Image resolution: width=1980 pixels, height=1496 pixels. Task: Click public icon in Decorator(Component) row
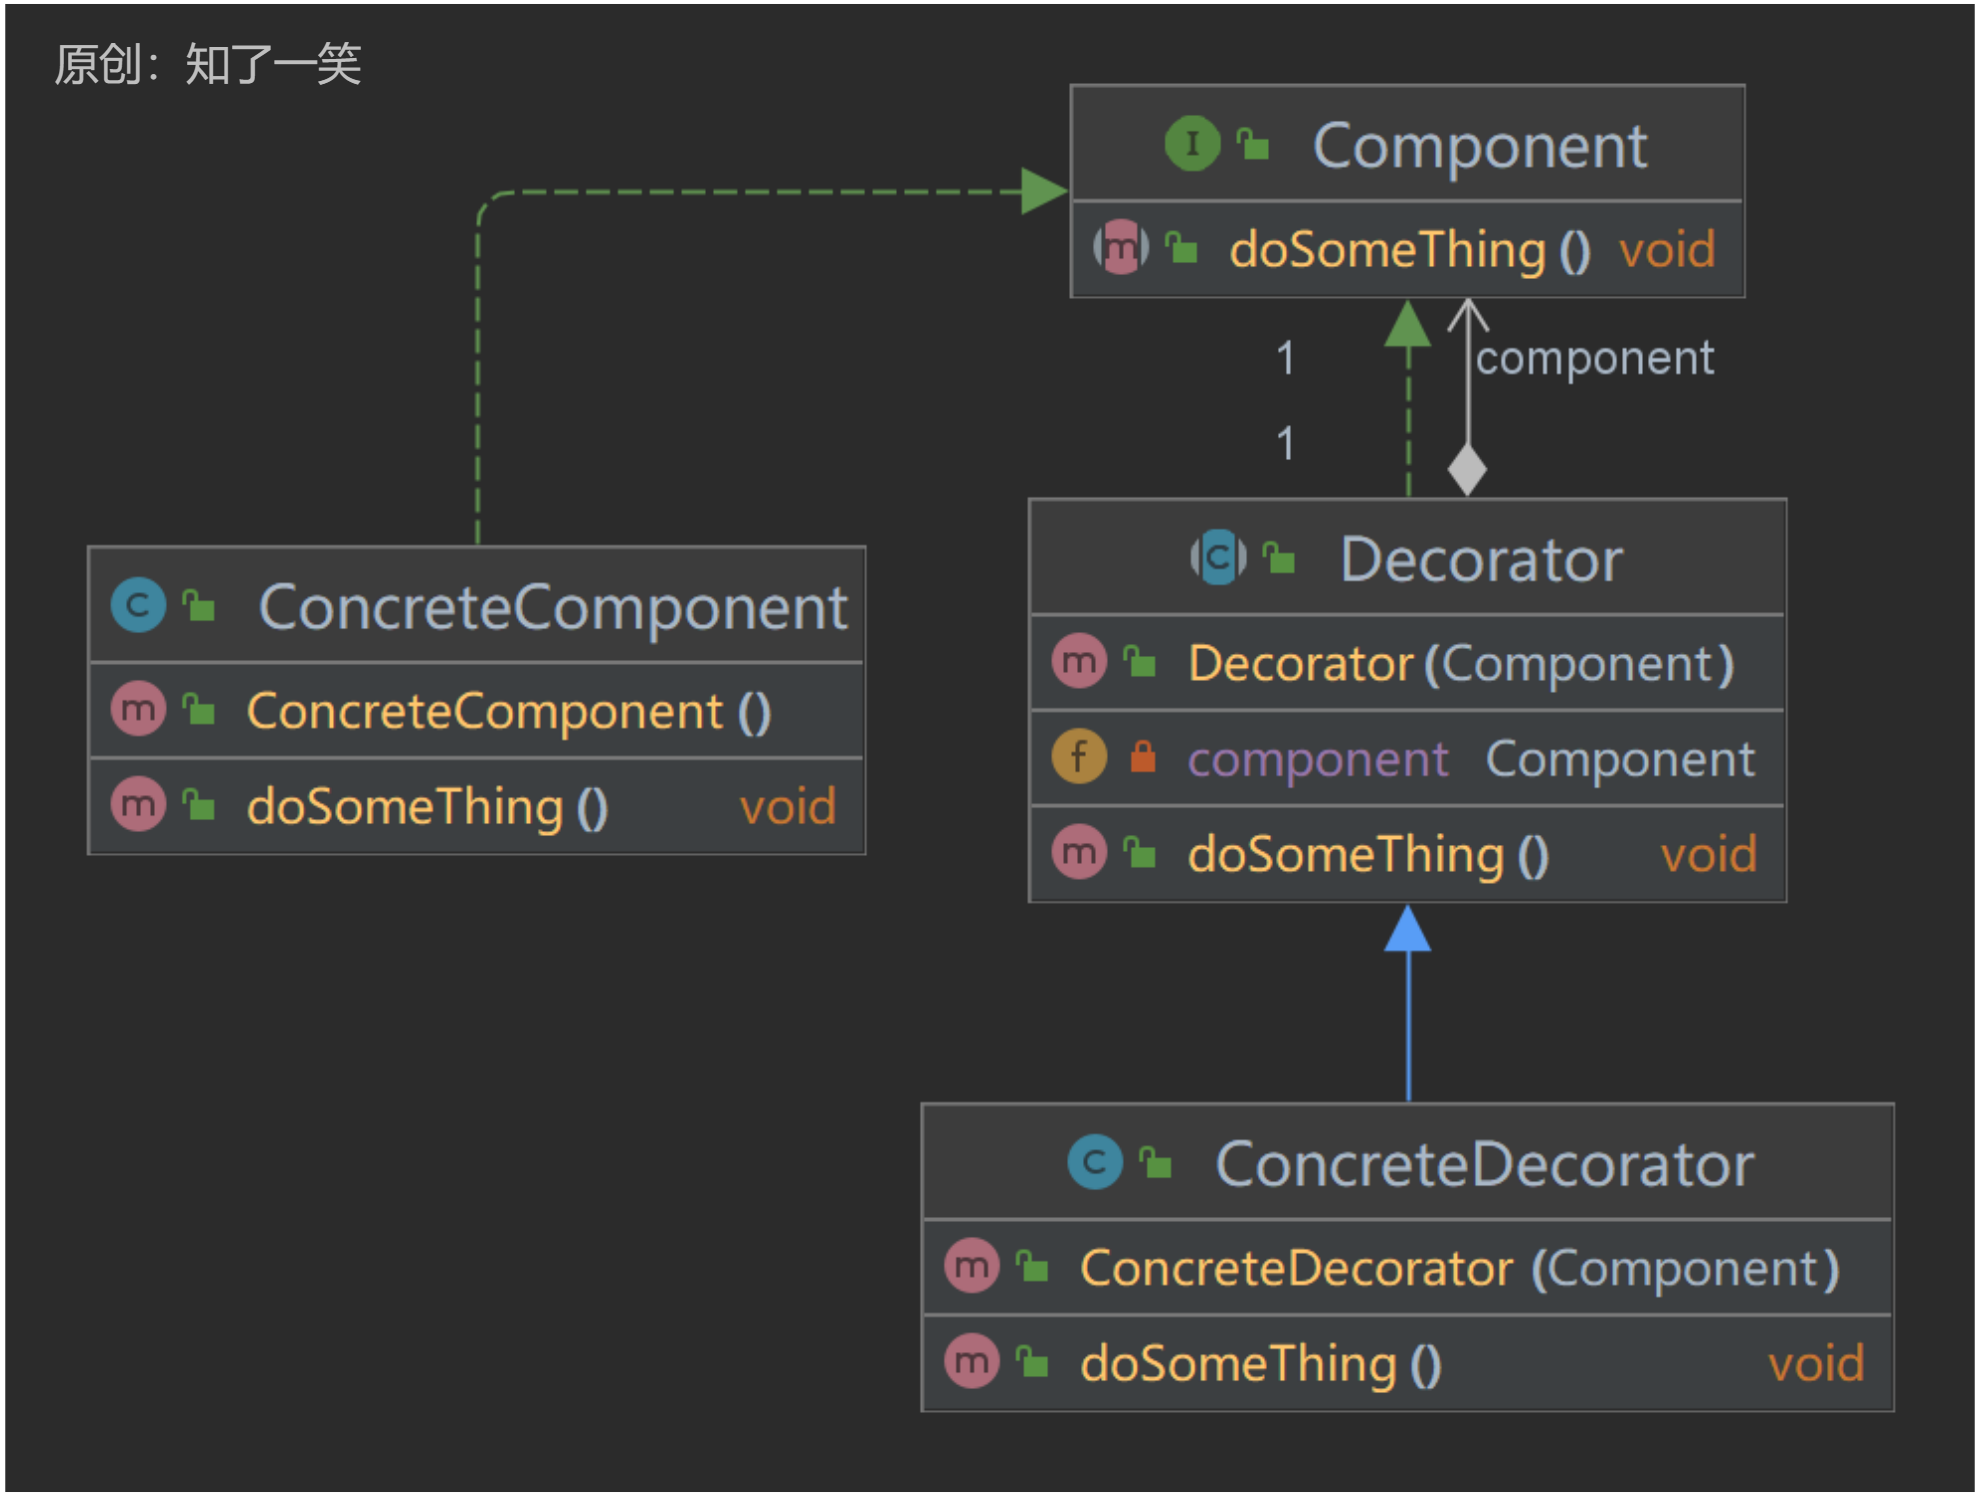(x=1140, y=661)
